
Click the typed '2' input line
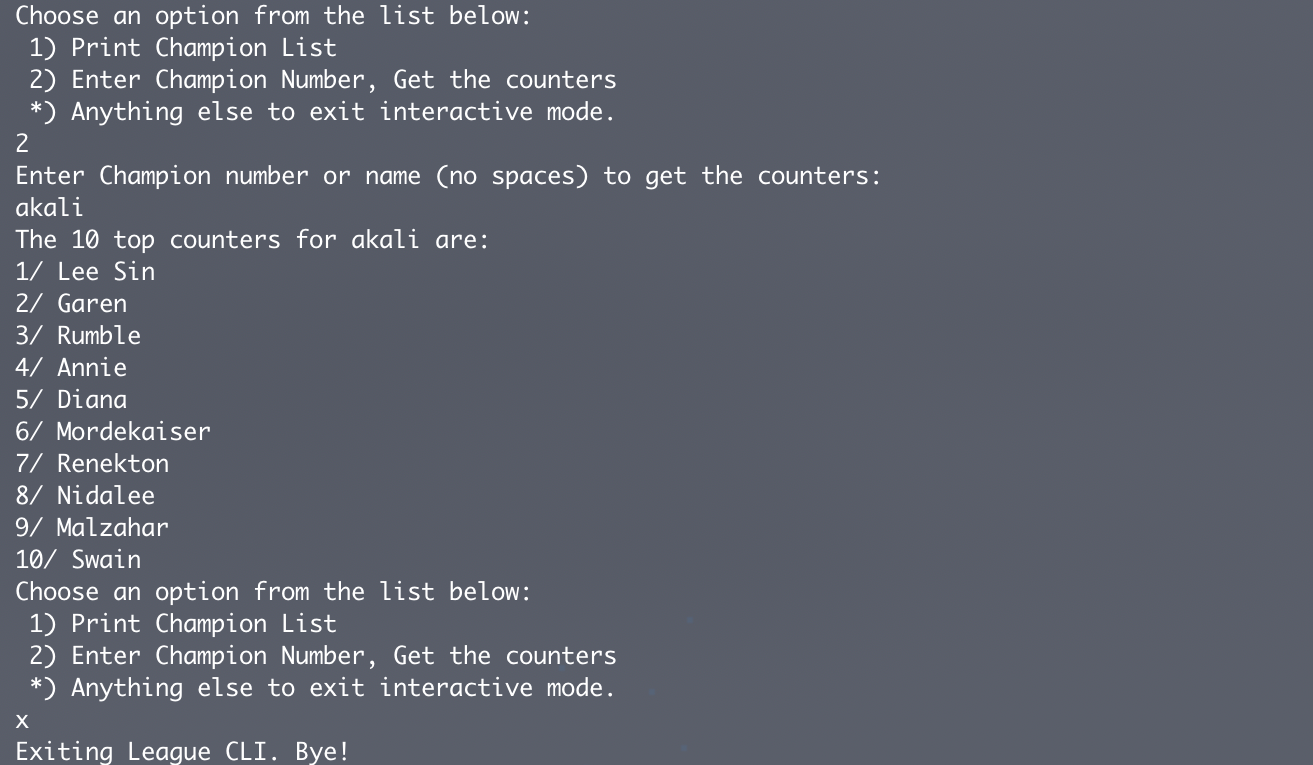(22, 143)
